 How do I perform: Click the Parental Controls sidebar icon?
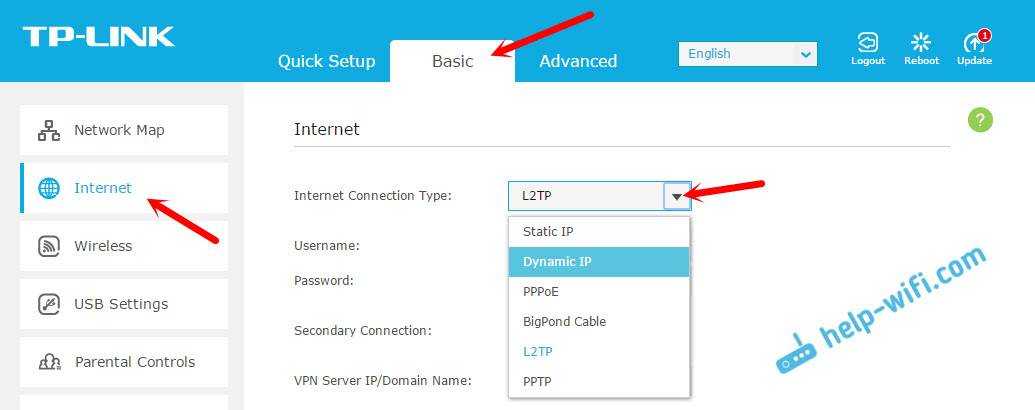point(49,362)
